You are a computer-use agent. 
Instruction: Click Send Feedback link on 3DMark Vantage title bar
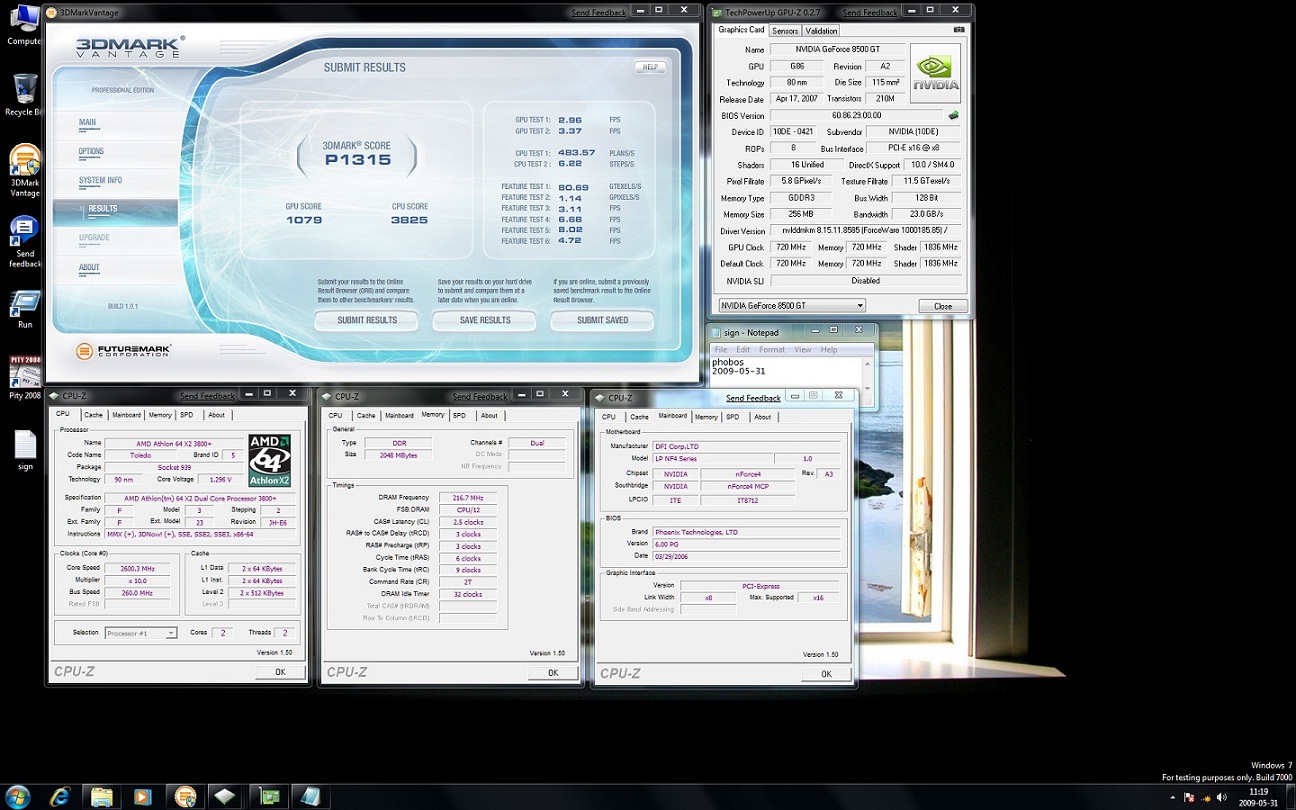click(x=598, y=13)
